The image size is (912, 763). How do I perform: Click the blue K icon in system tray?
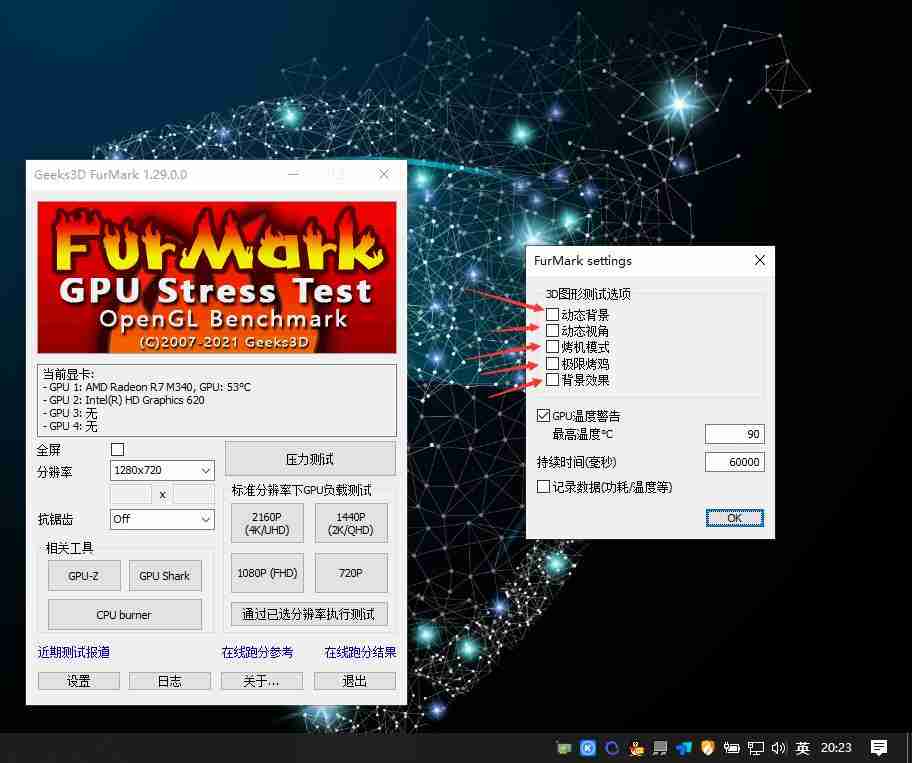click(x=588, y=748)
